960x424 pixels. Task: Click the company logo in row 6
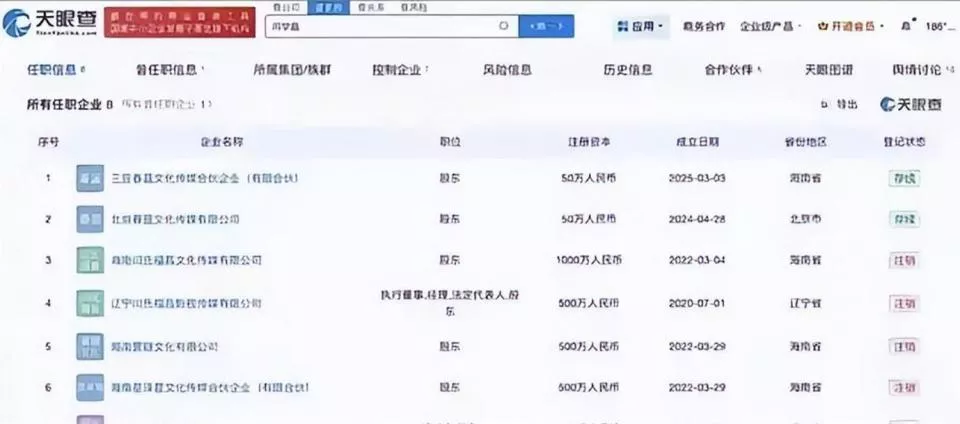click(x=90, y=387)
